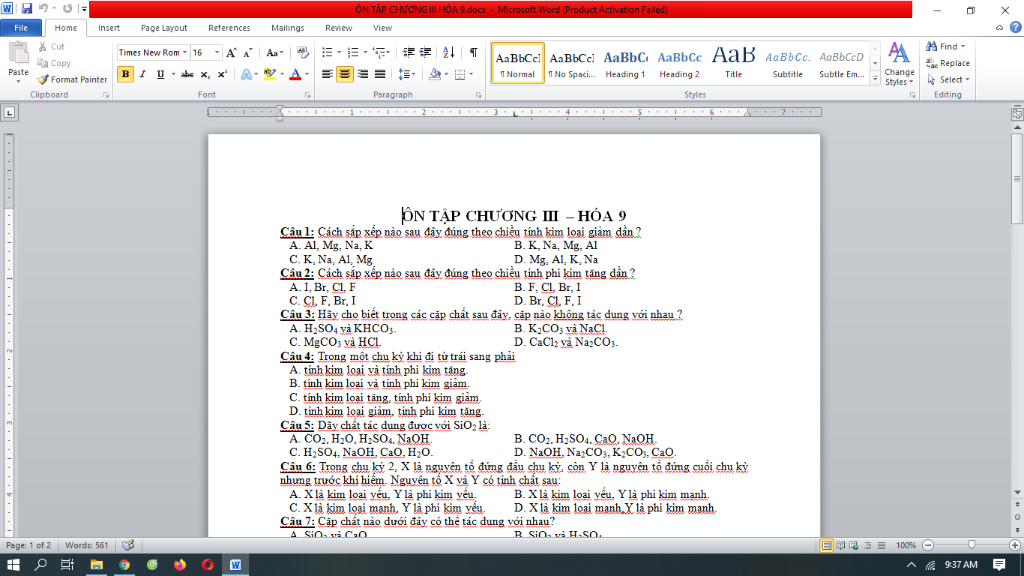
Task: Open the File tab
Action: [21, 28]
